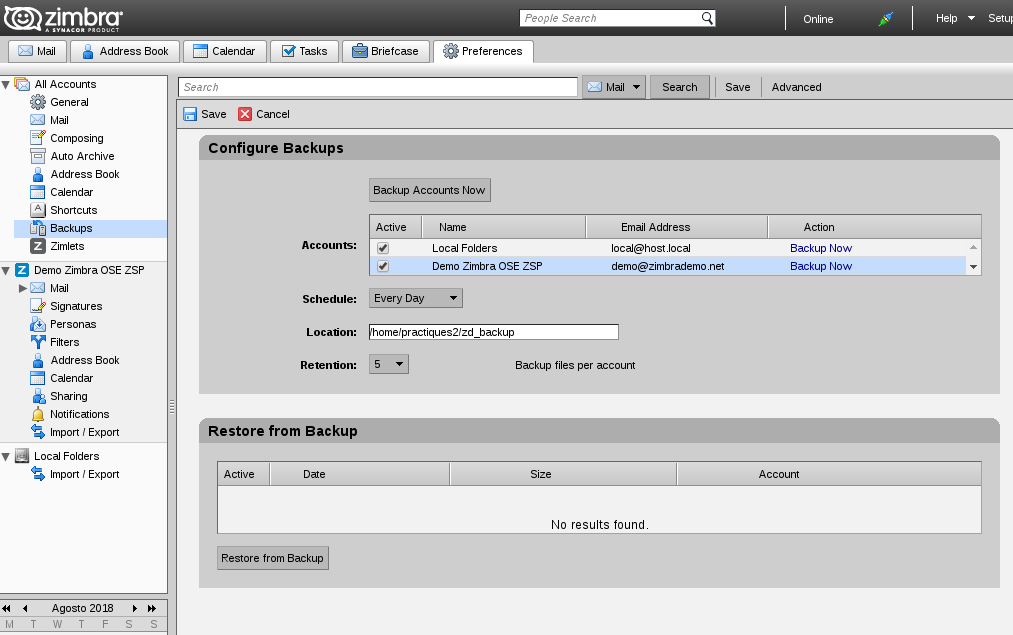Toggle Demo Zimbra OSE ZSP active checkbox

click(x=383, y=266)
